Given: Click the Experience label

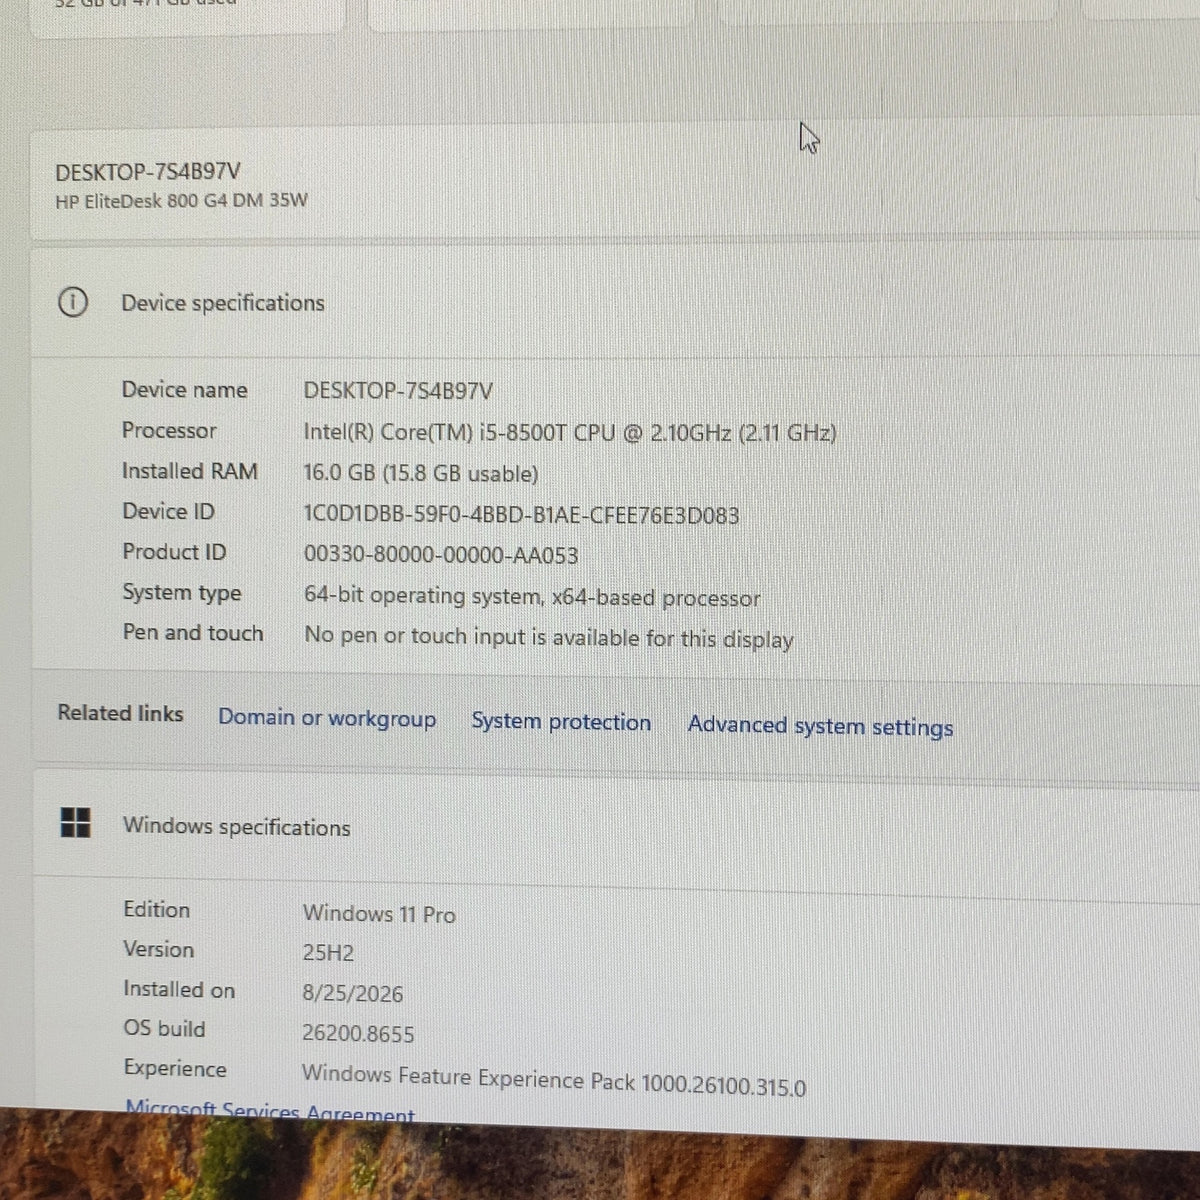Looking at the screenshot, I should pyautogui.click(x=175, y=1068).
